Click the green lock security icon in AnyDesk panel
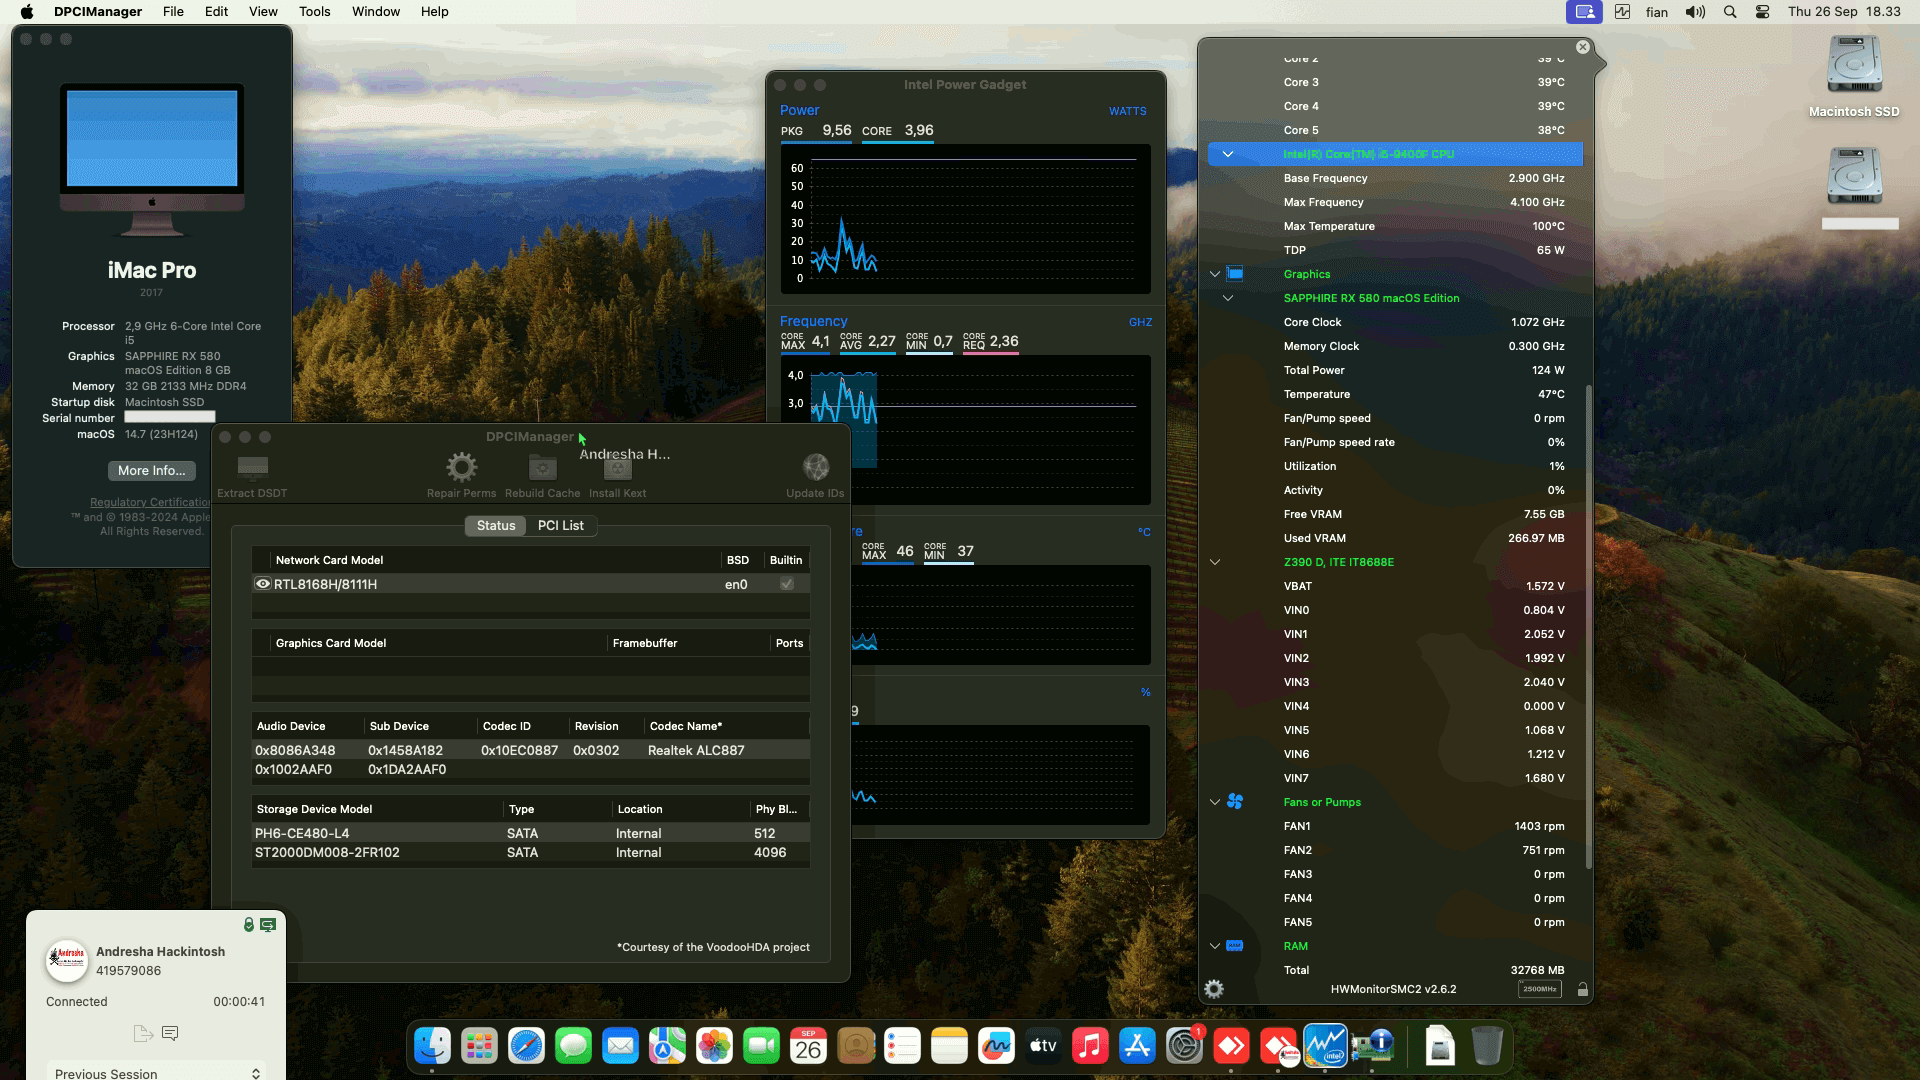This screenshot has height=1080, width=1920. tap(249, 925)
